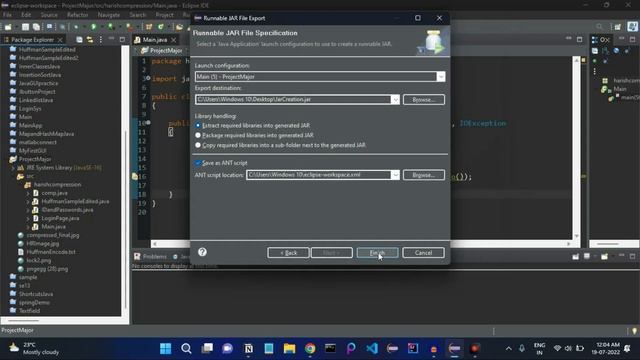Open IntelliJ IDEA from taskbar
640x360 pixels.
[x=413, y=349]
